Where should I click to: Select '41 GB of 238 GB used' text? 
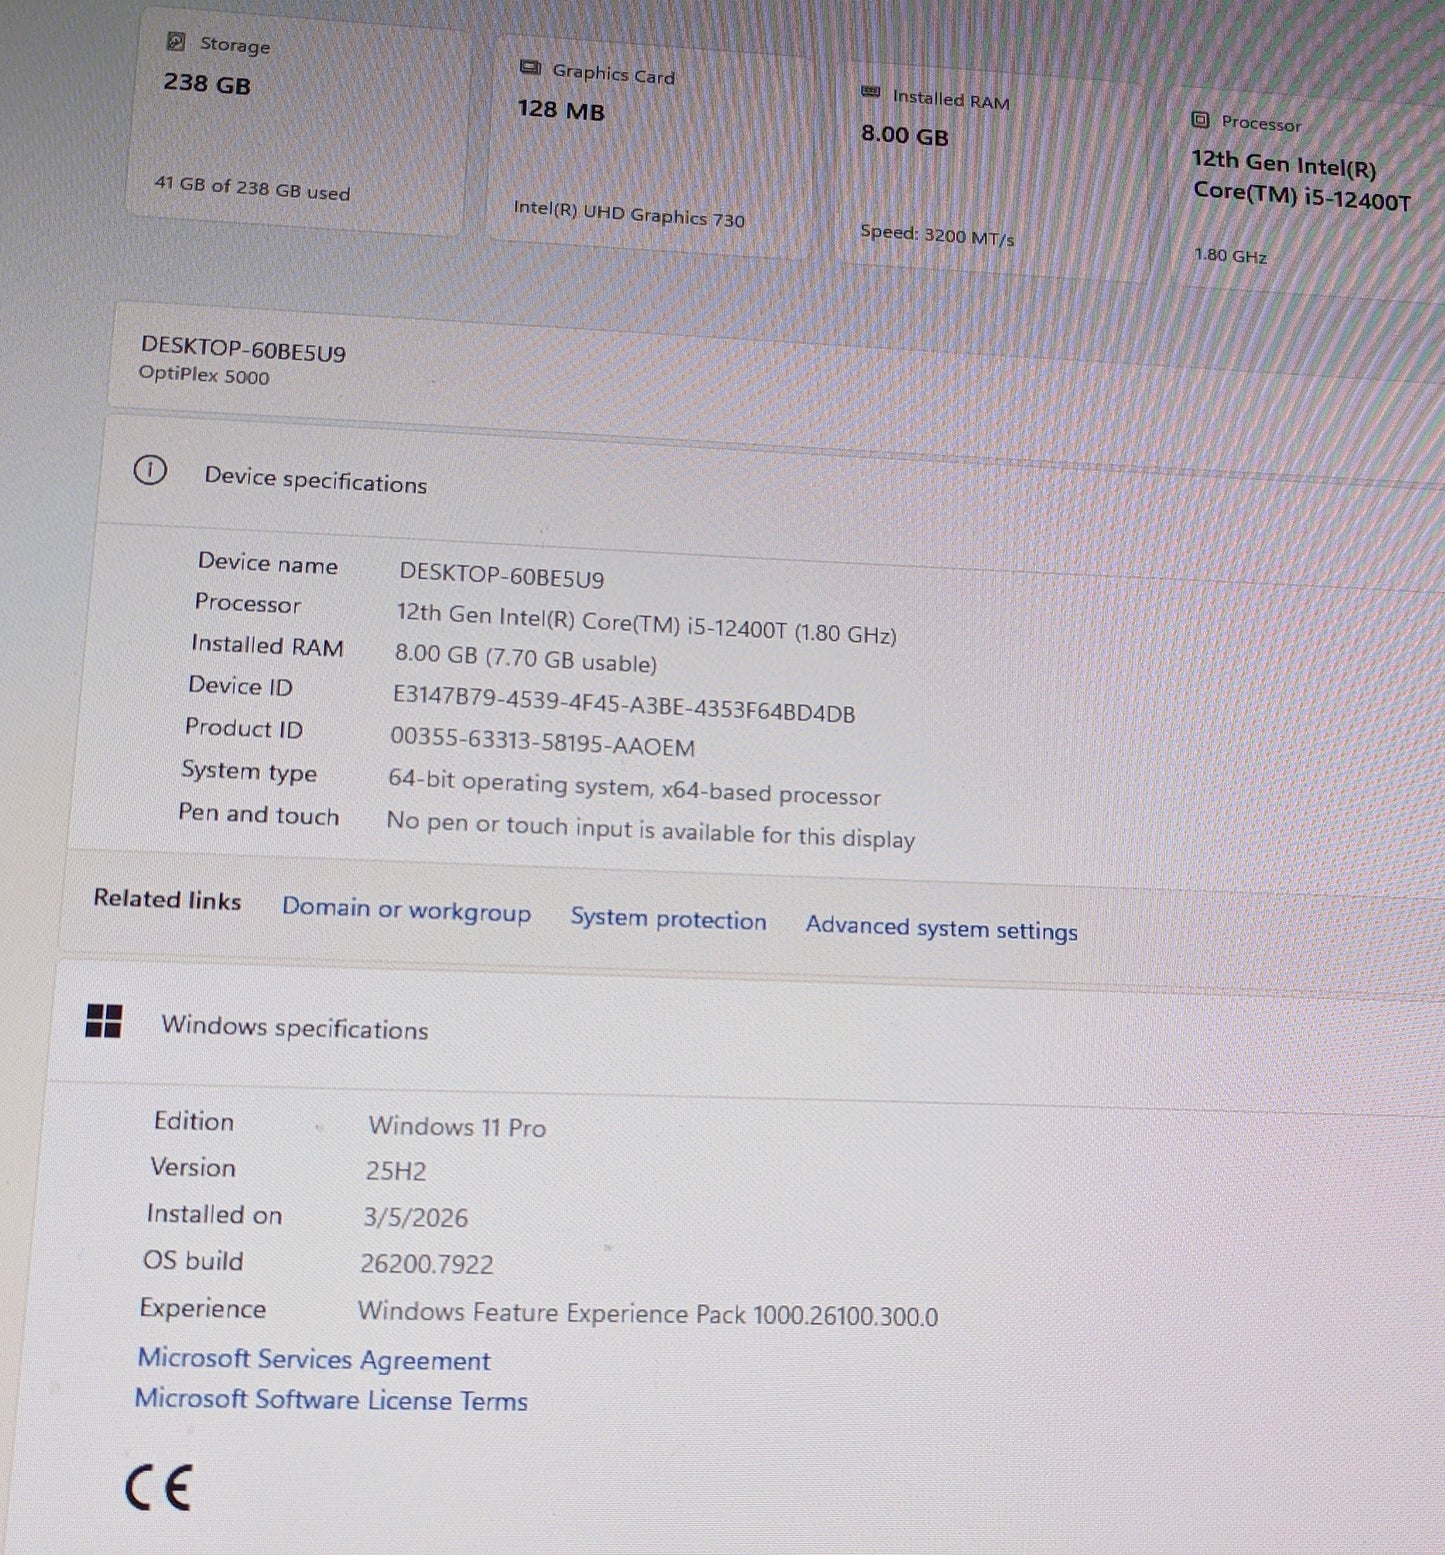(252, 187)
